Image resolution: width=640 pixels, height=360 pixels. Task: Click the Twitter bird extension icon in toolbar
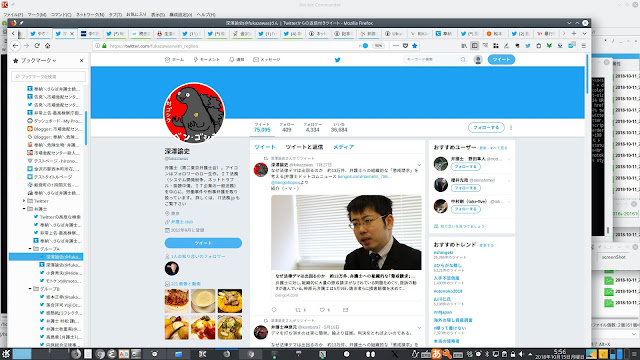528,46
